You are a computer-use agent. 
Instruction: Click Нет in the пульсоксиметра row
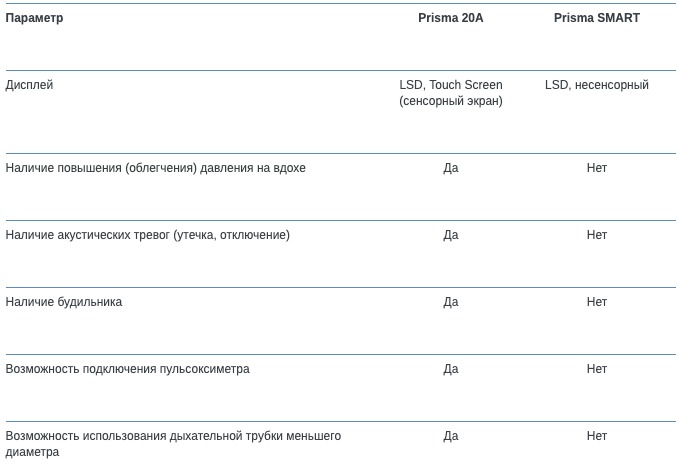pyautogui.click(x=597, y=369)
